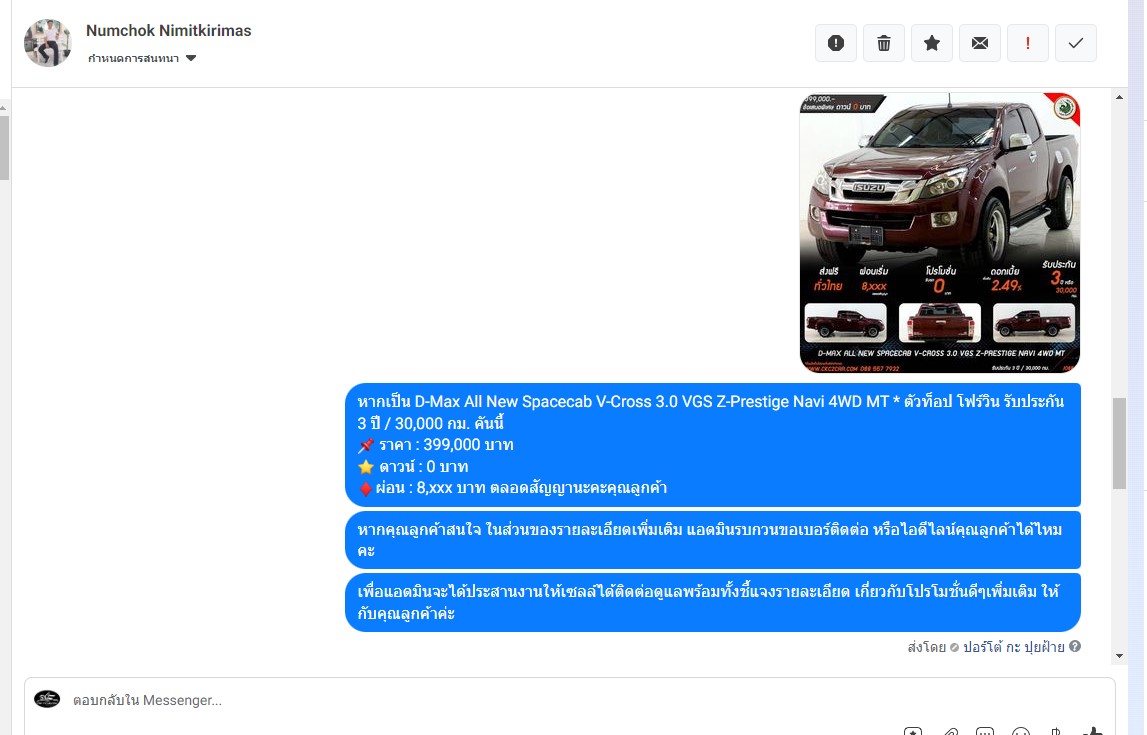The height and width of the screenshot is (735, 1147).
Task: Open the maroon Isuzu D-Max ad image
Action: pos(939,233)
